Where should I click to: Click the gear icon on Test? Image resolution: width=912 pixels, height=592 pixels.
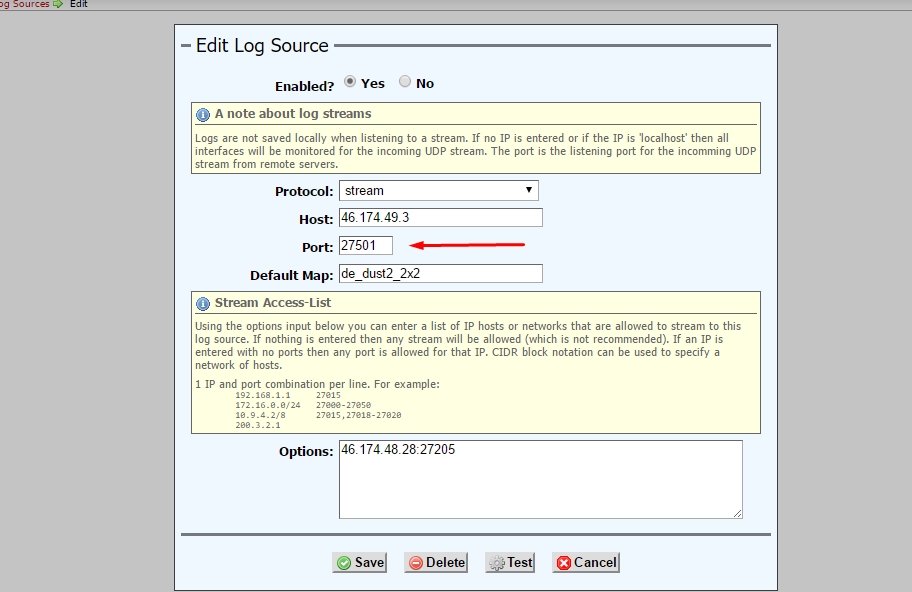click(x=497, y=563)
